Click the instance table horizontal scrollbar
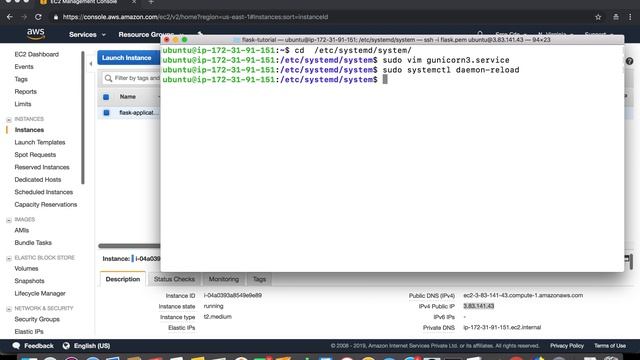 click(129, 246)
